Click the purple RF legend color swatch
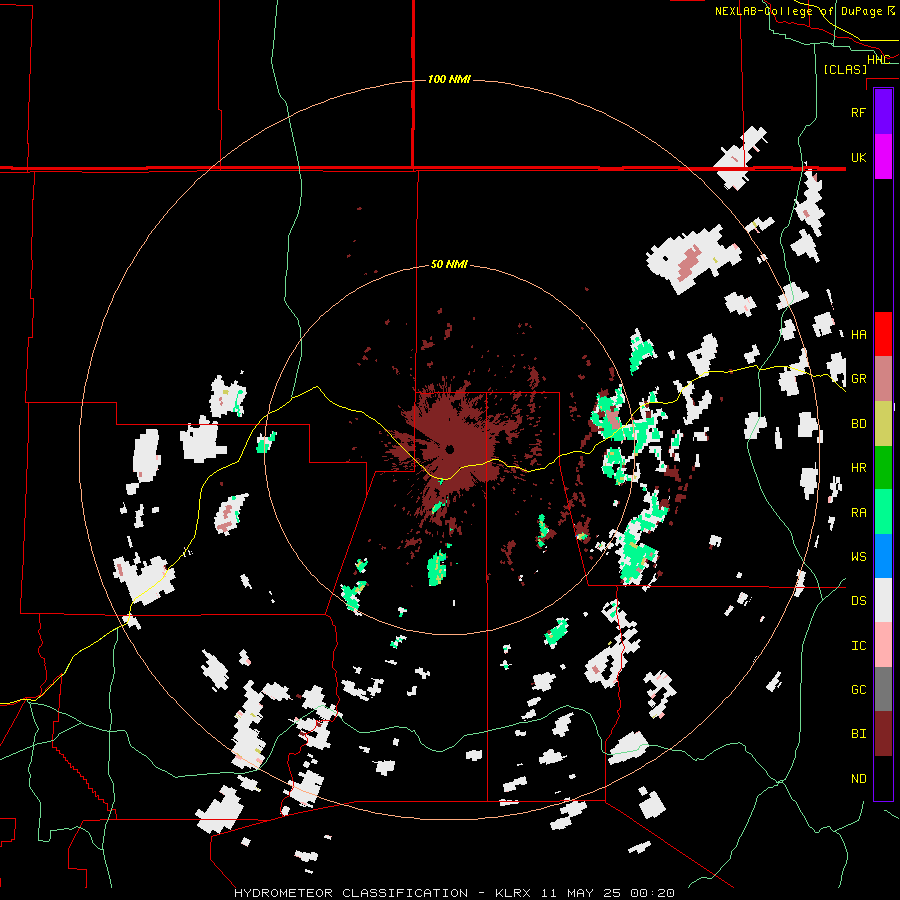The height and width of the screenshot is (900, 900). pos(883,111)
